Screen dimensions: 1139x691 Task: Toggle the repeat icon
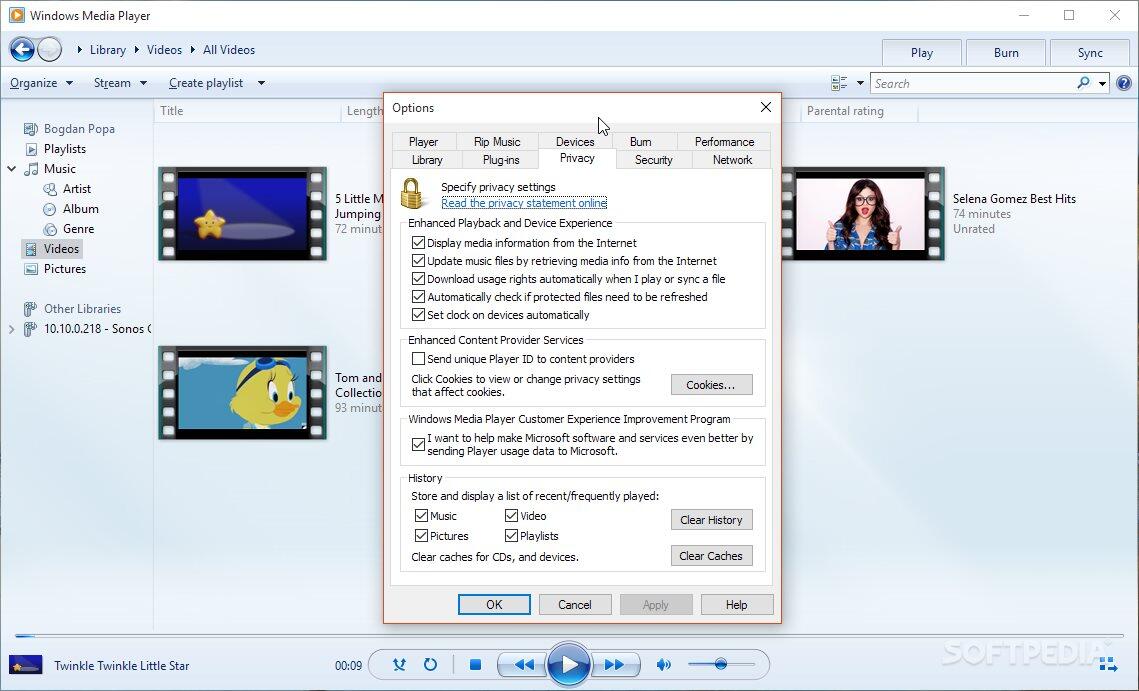(430, 665)
